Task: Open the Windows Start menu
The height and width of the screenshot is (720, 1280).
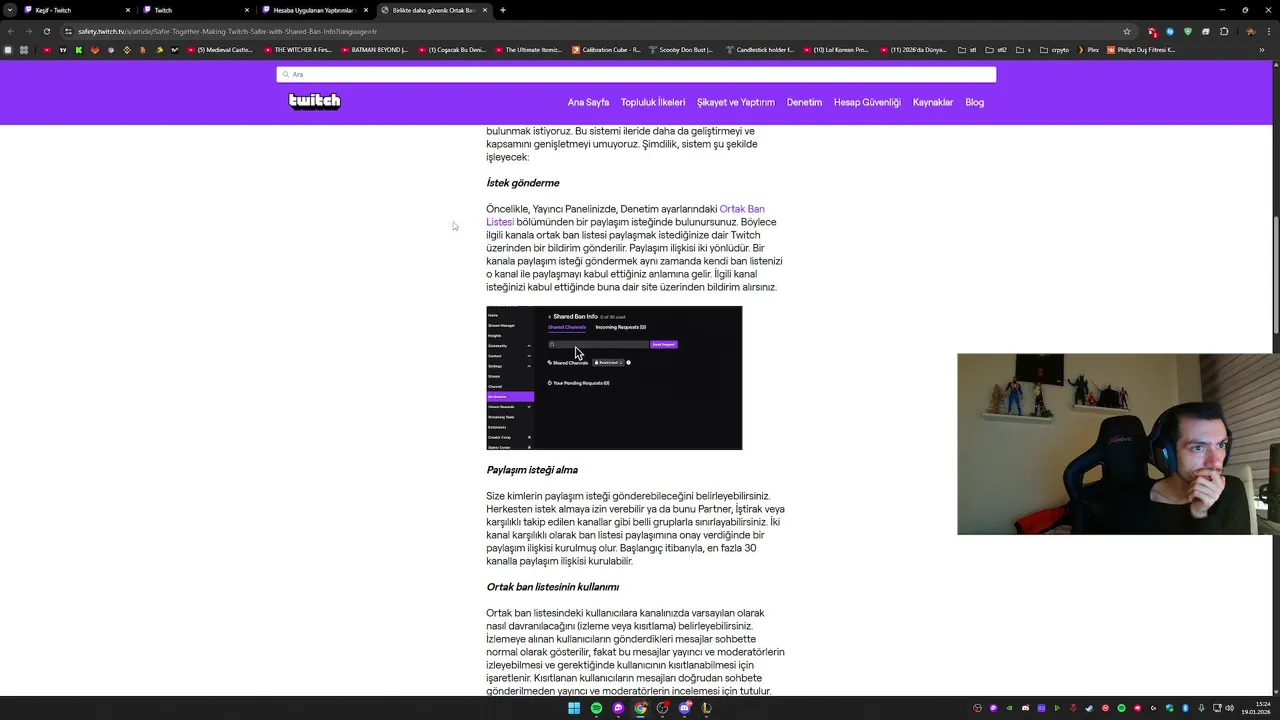Action: pyautogui.click(x=574, y=708)
